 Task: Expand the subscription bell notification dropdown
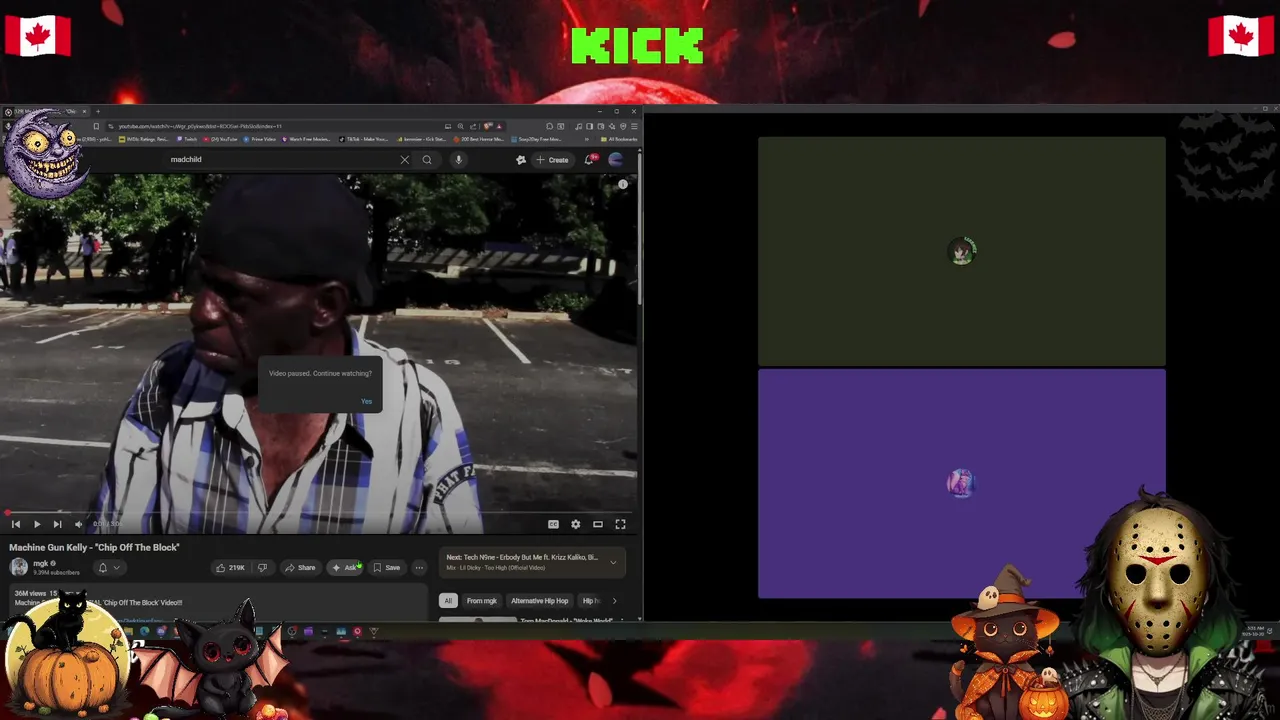108,567
